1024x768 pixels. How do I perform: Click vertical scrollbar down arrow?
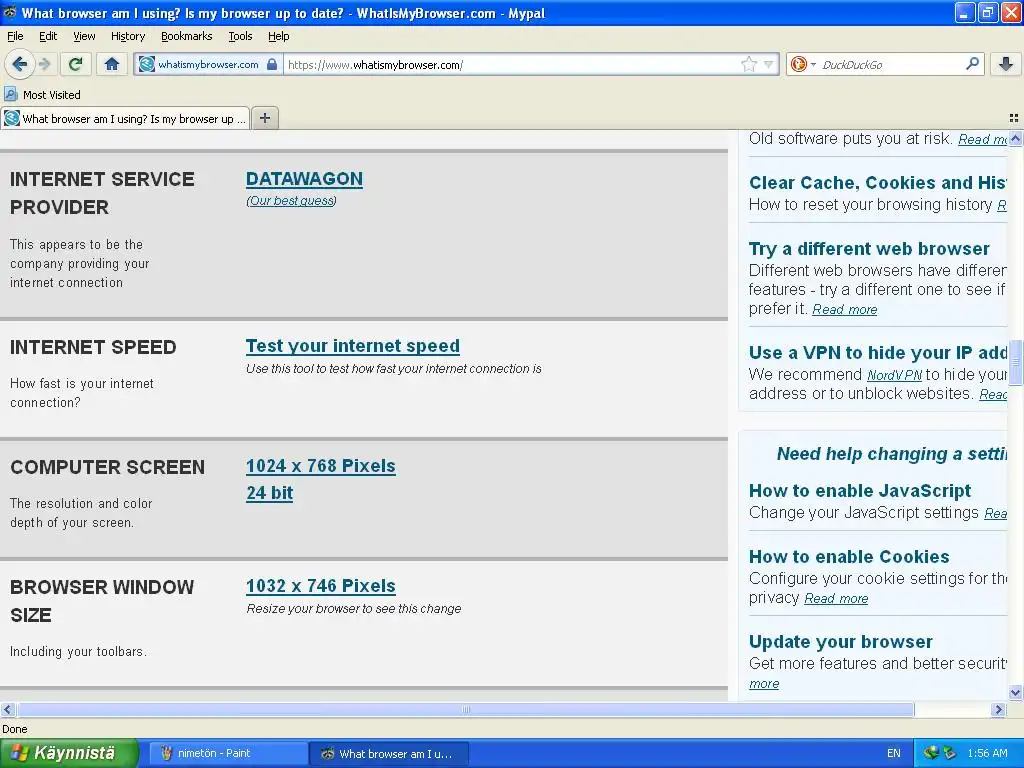coord(1016,692)
